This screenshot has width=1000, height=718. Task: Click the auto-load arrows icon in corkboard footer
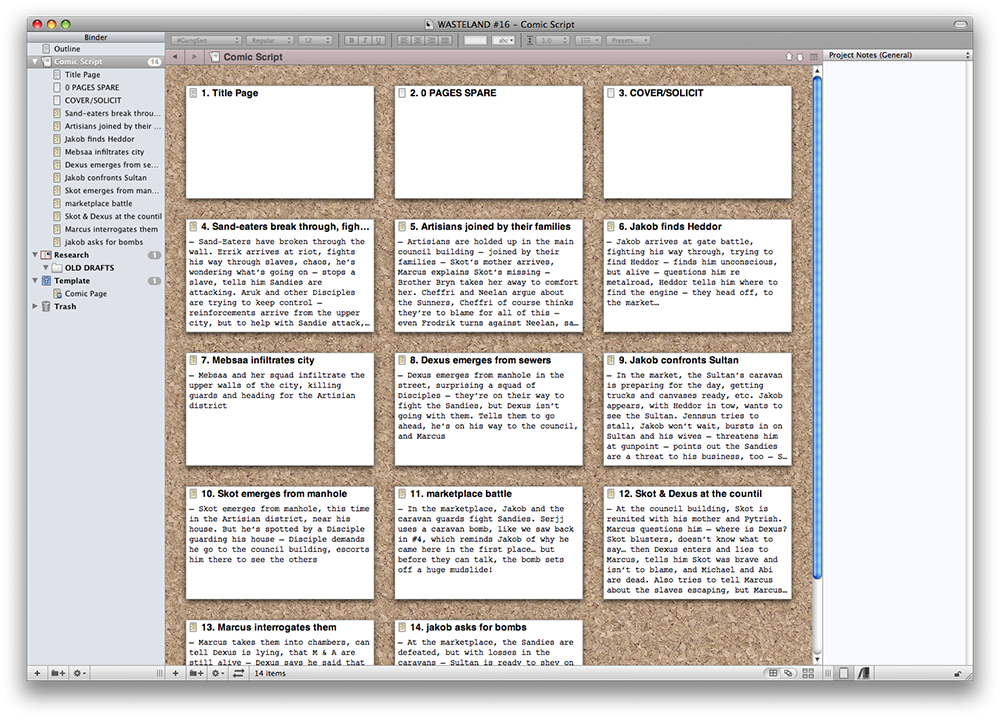238,674
